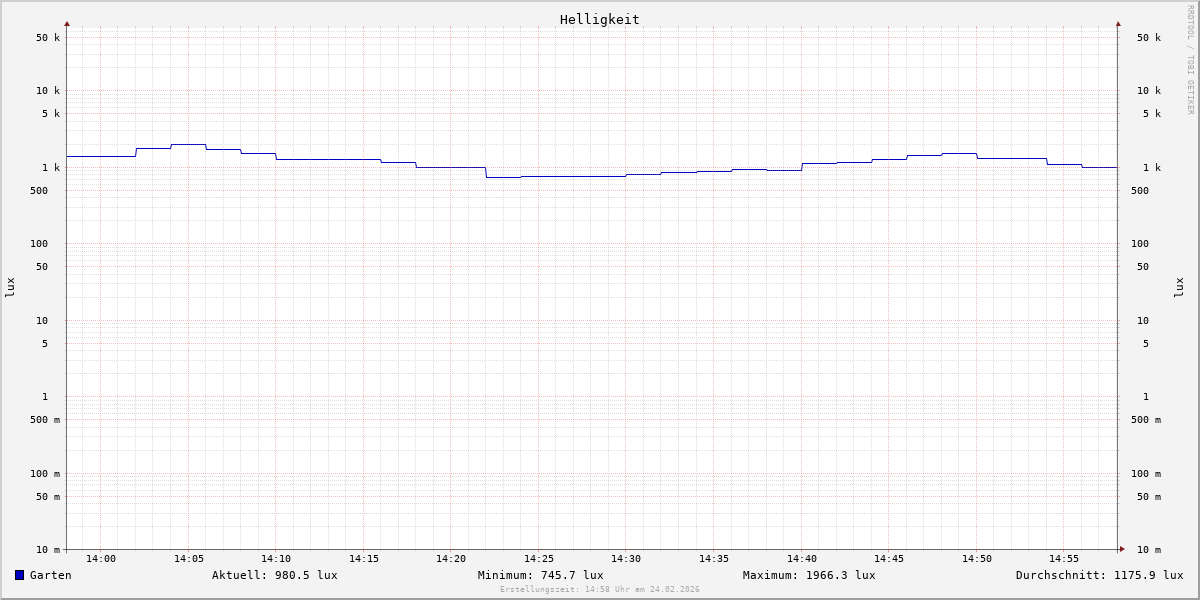1200x600 pixels.
Task: Click the Aktuell 980.5 lux value
Action: [274, 575]
